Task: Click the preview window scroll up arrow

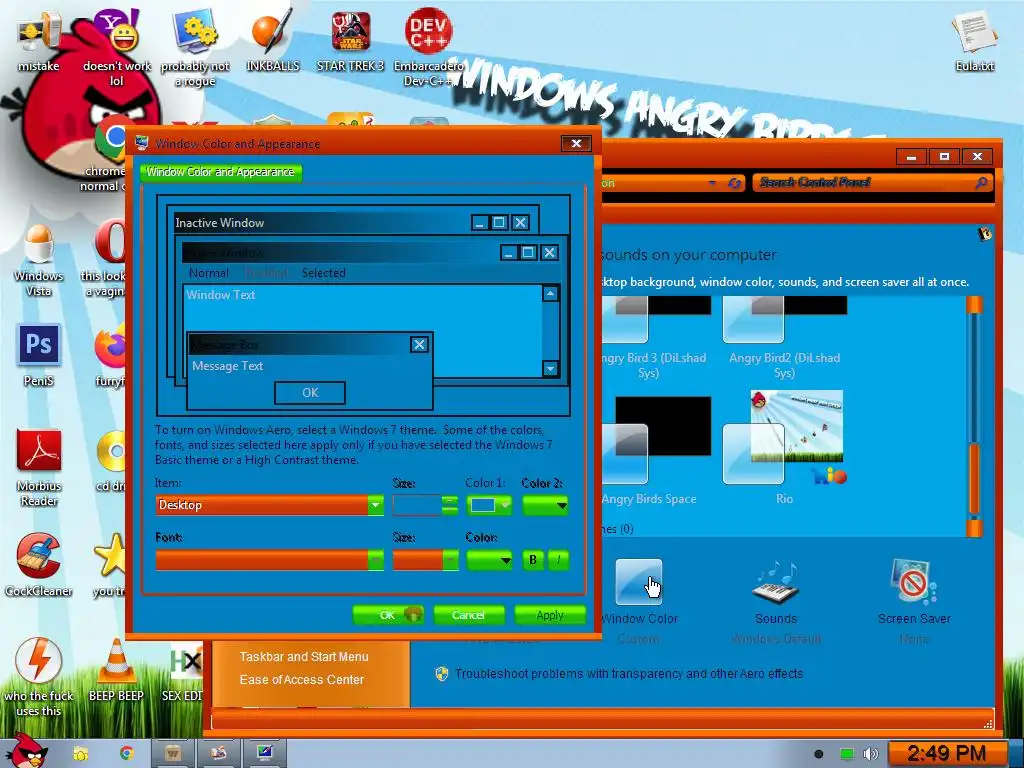Action: click(551, 294)
